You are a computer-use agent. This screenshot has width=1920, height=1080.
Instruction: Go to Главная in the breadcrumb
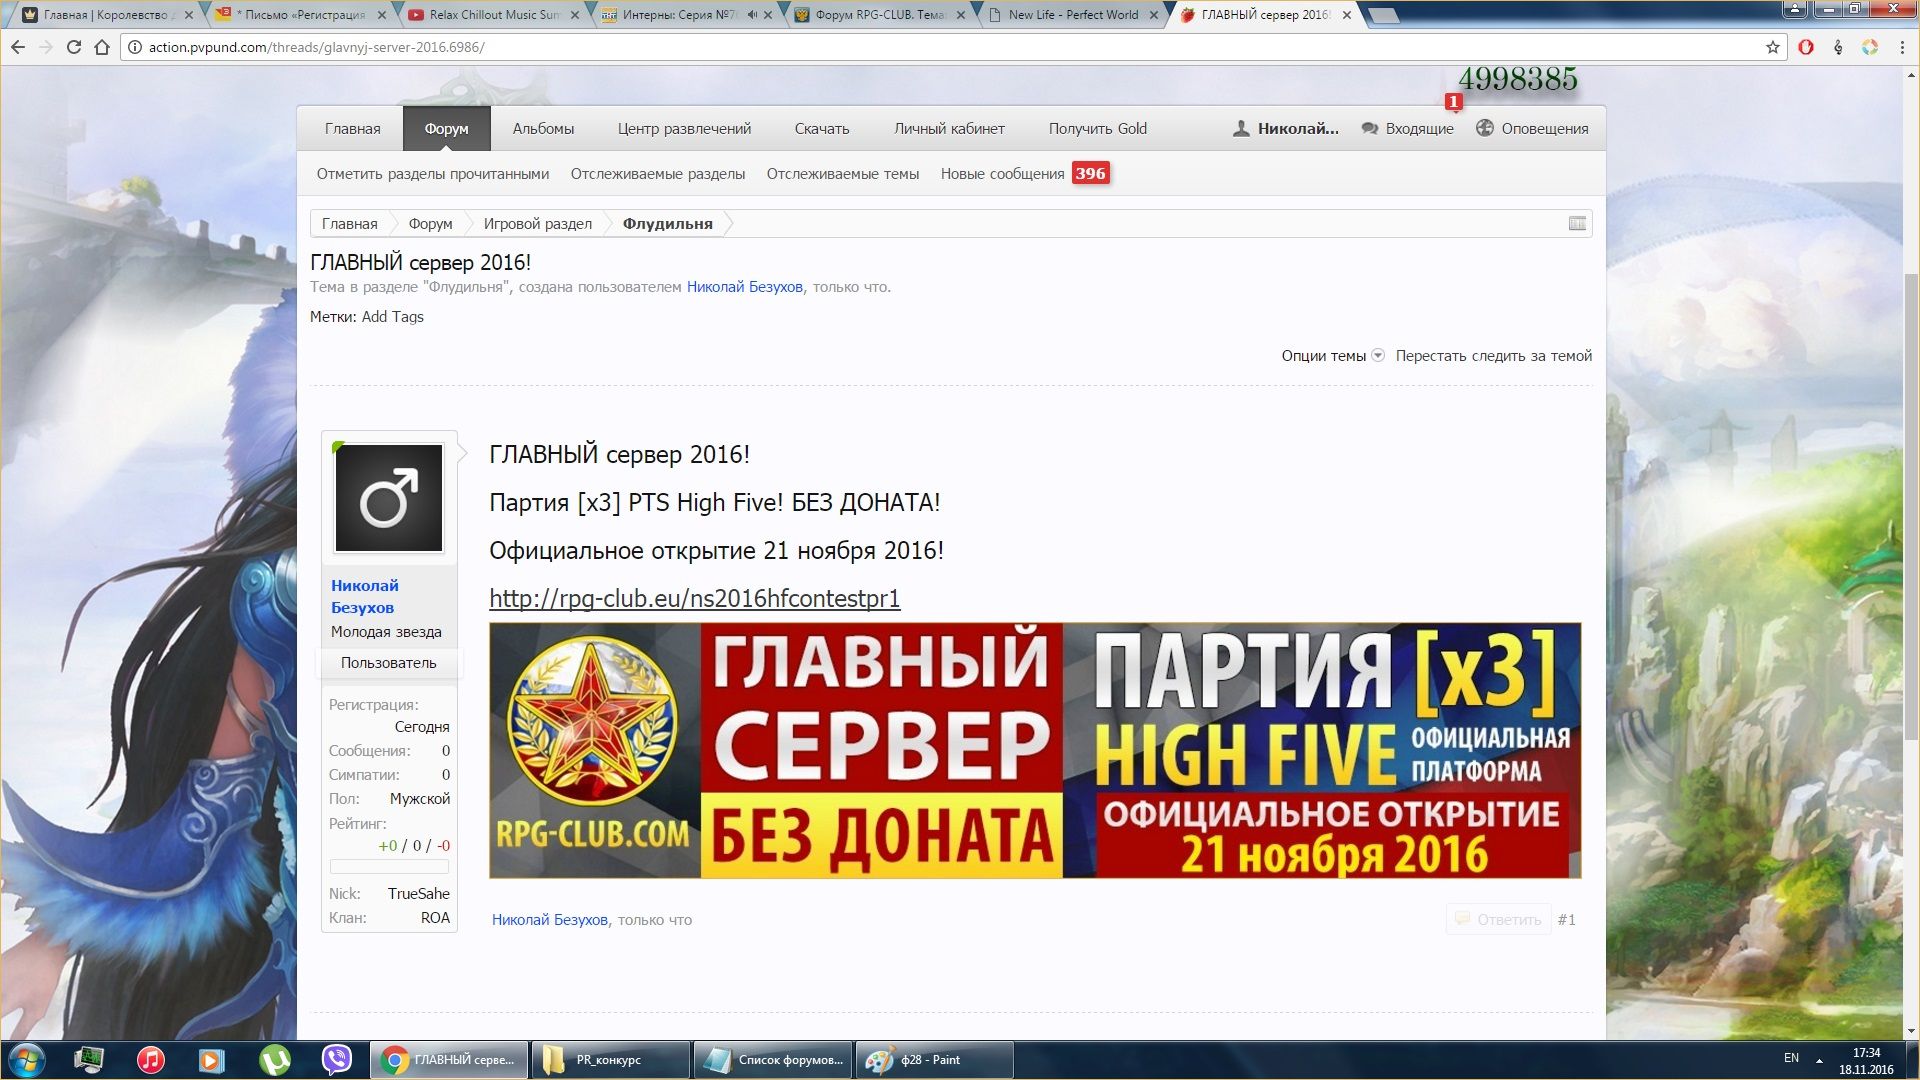pos(349,224)
